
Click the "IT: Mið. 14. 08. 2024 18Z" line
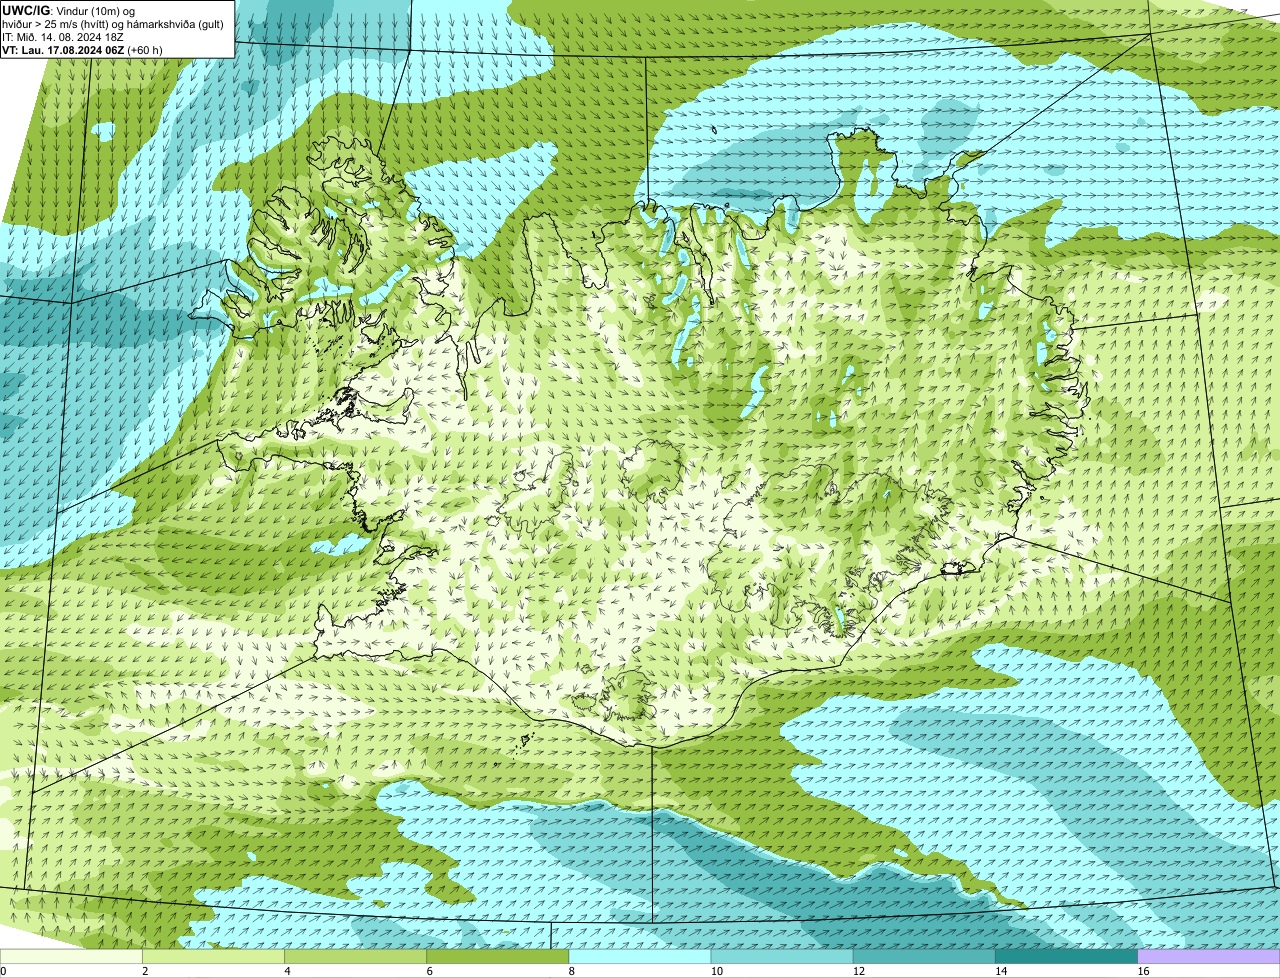pos(64,37)
